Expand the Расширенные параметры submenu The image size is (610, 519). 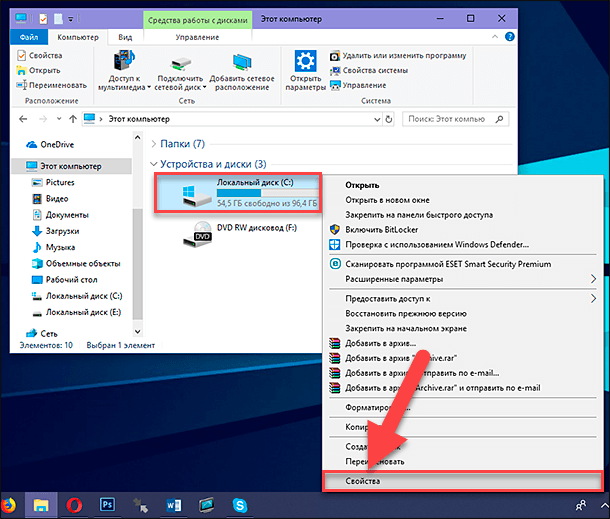pyautogui.click(x=593, y=279)
